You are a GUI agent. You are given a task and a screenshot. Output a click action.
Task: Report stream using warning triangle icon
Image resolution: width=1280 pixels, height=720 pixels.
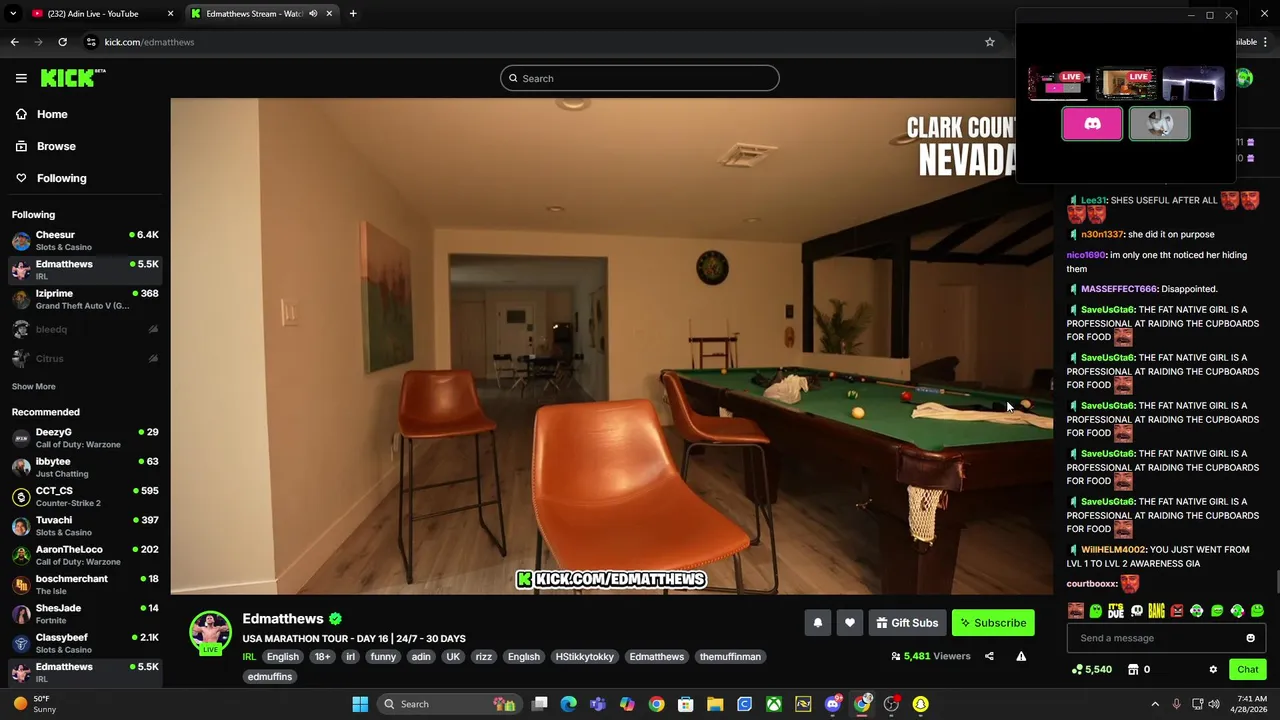click(x=1021, y=656)
